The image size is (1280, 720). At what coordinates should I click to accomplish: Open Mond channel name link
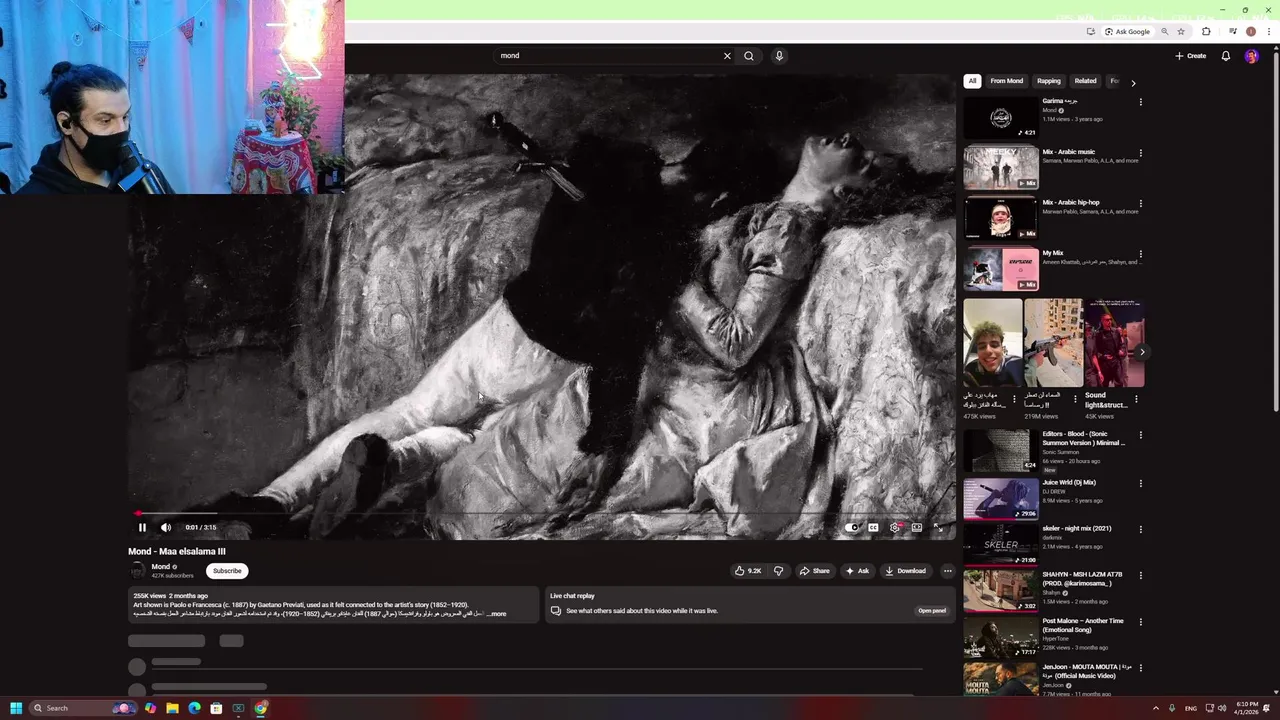point(160,567)
